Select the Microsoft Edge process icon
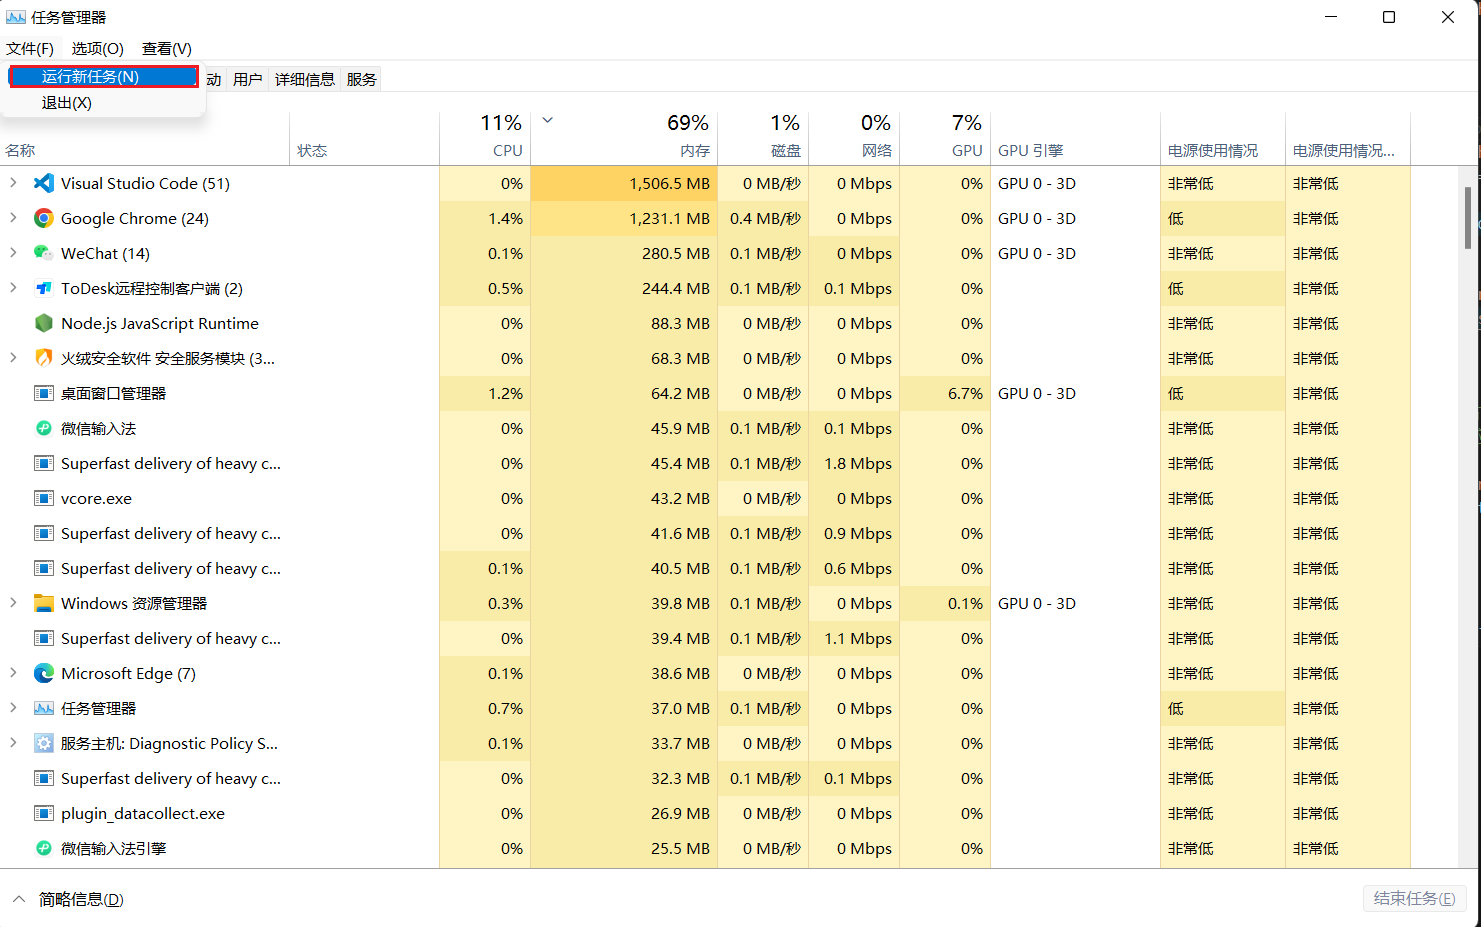This screenshot has width=1481, height=927. [44, 673]
